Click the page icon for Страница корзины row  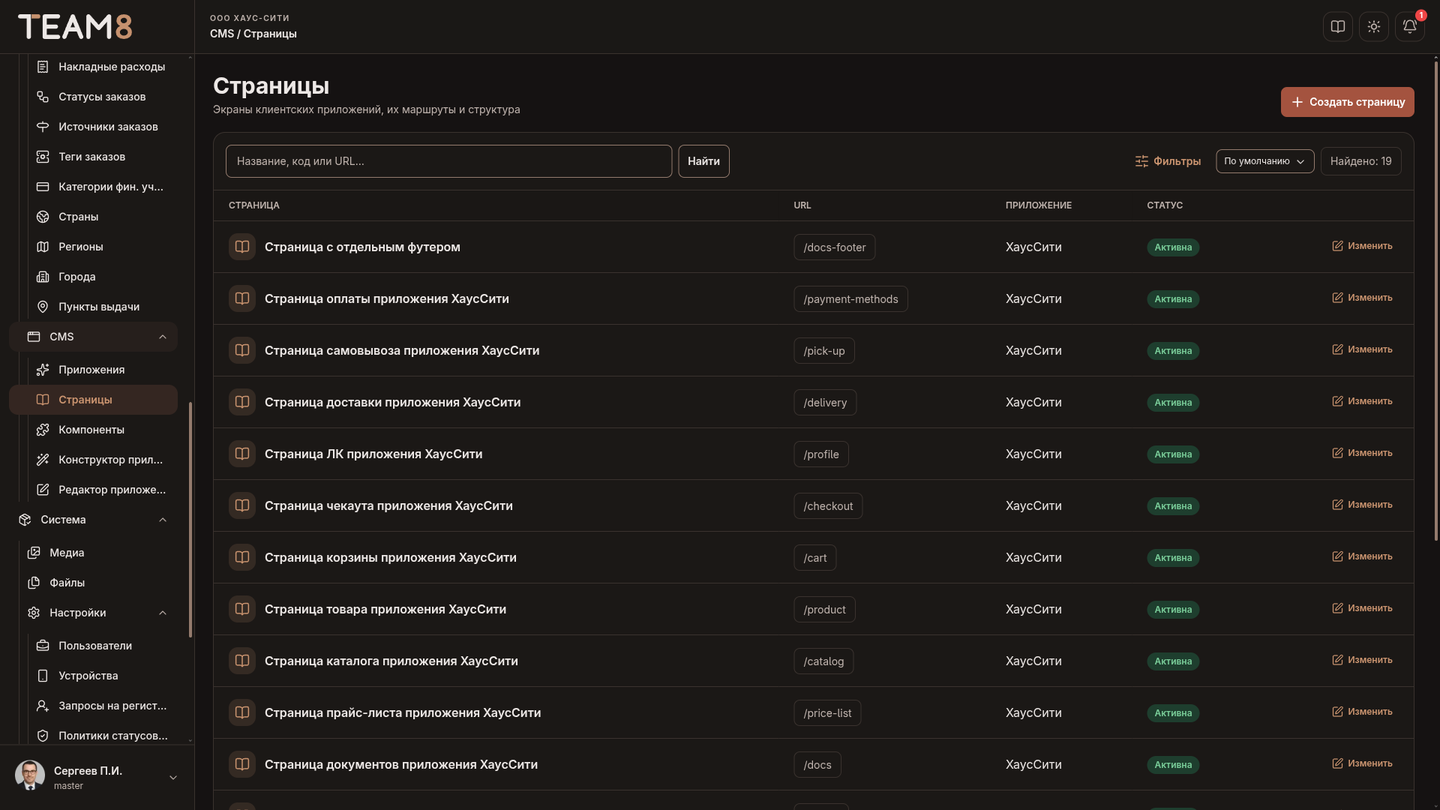tap(242, 558)
